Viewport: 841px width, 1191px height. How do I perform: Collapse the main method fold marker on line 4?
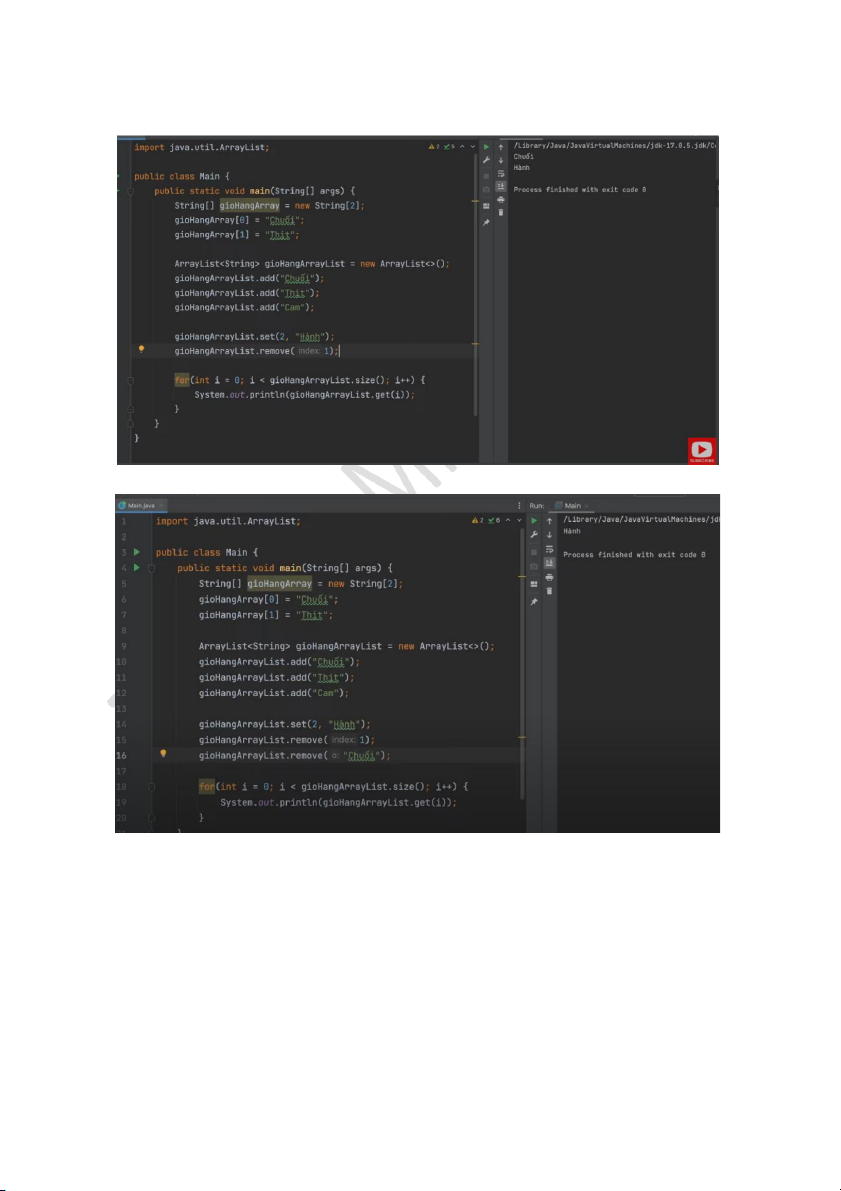151,568
